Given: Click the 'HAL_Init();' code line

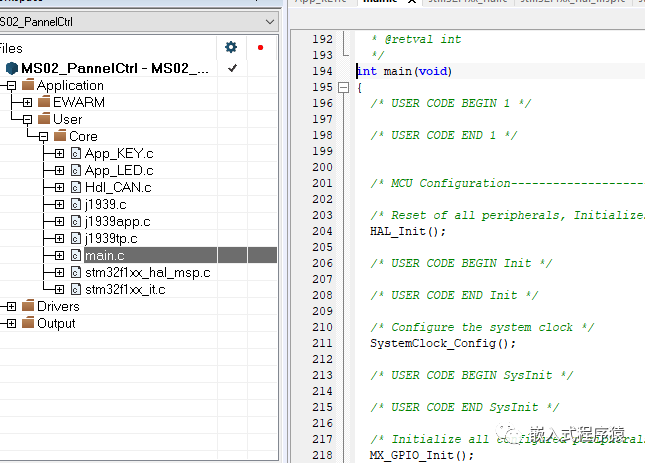Looking at the screenshot, I should (x=408, y=231).
